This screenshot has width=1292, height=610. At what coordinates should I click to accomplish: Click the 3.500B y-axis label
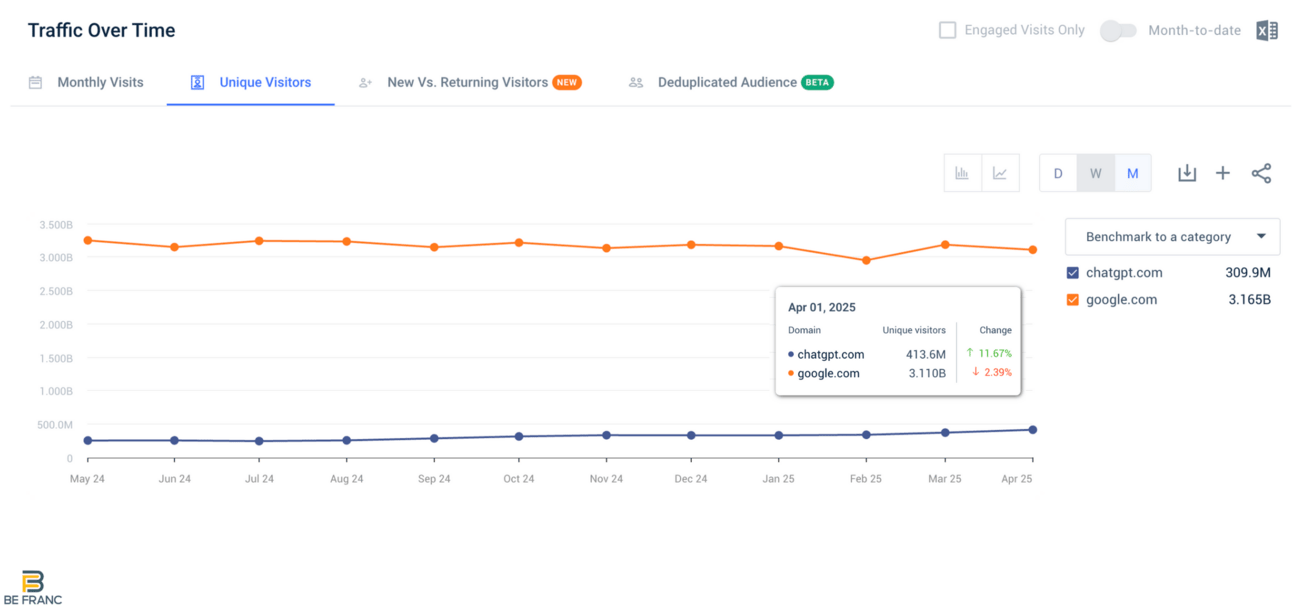coord(56,225)
